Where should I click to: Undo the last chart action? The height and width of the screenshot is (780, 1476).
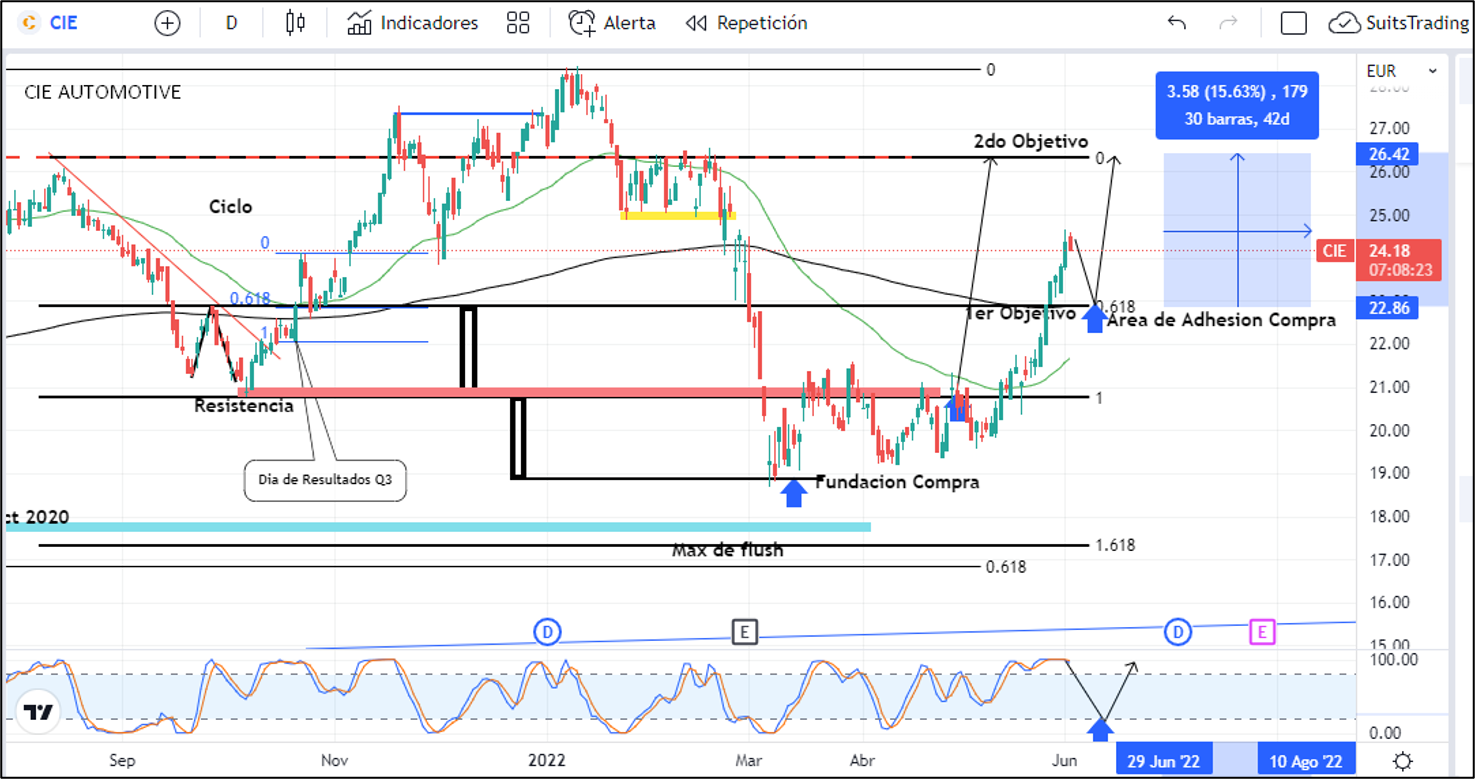point(1177,23)
